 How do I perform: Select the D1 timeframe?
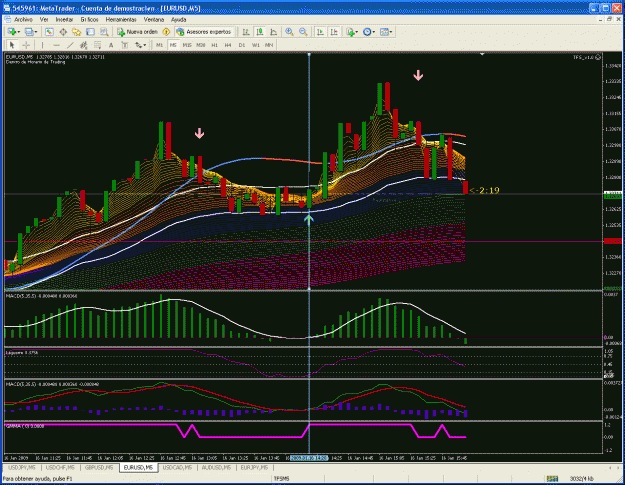click(x=242, y=45)
